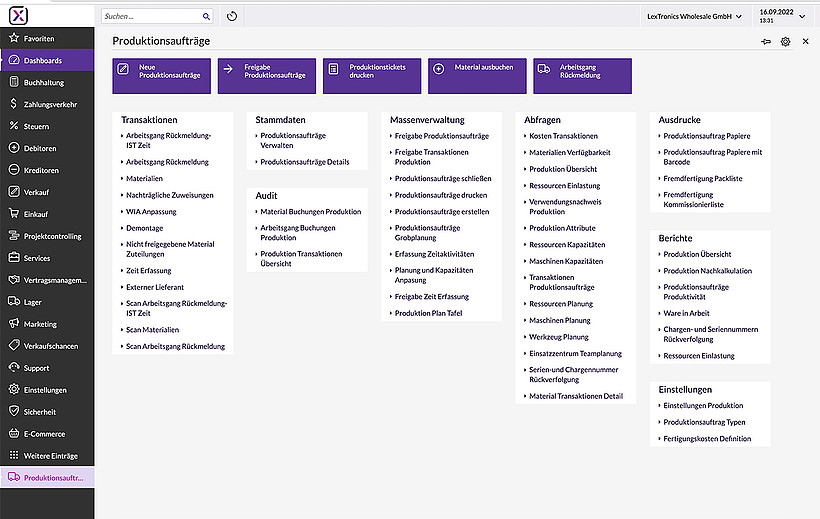Open Produktionsaufträge schließen link
Viewport: 820px width, 519px height.
click(443, 178)
